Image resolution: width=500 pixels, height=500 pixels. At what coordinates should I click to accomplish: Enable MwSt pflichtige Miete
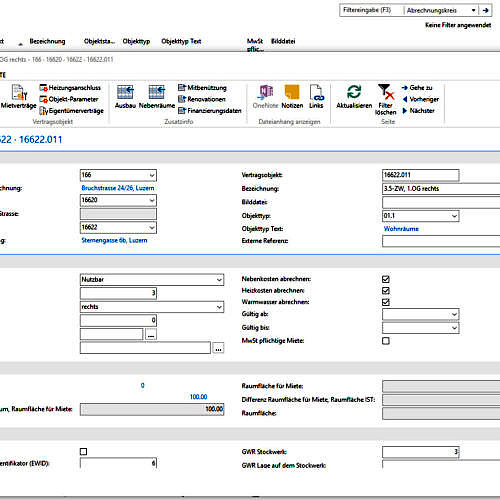click(x=386, y=341)
